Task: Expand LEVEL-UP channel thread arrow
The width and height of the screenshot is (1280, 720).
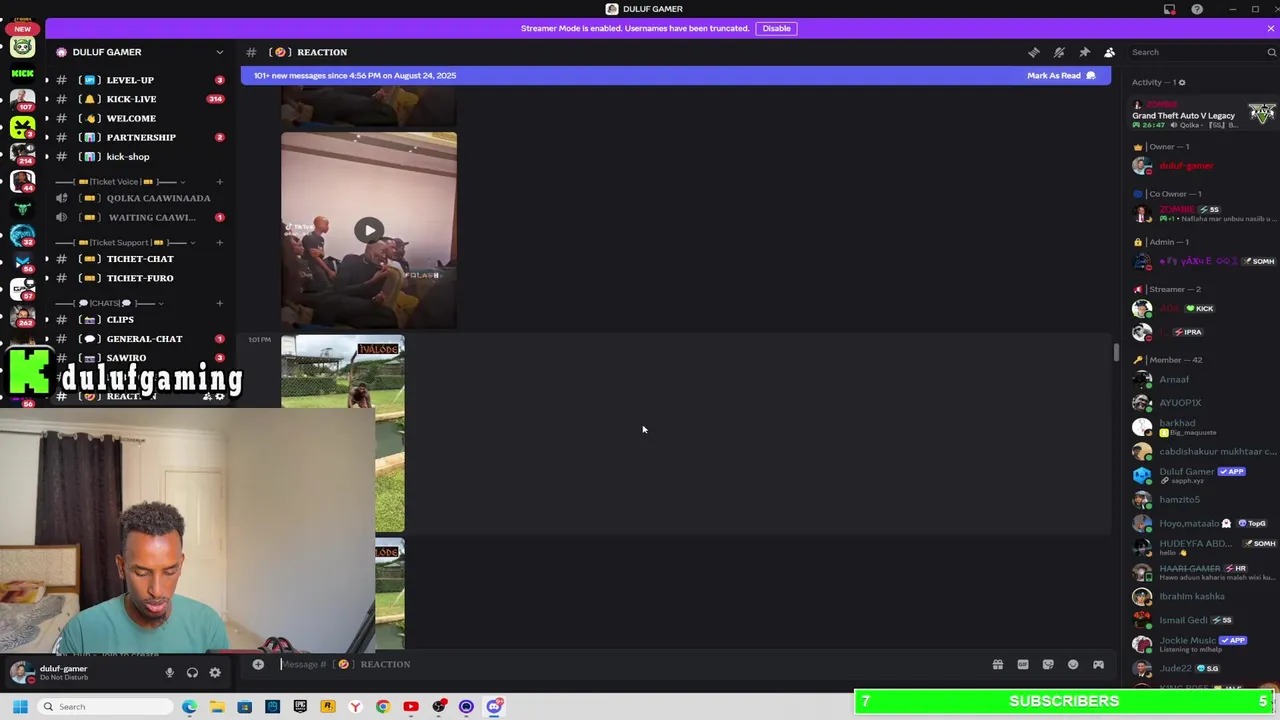Action: 47,80
